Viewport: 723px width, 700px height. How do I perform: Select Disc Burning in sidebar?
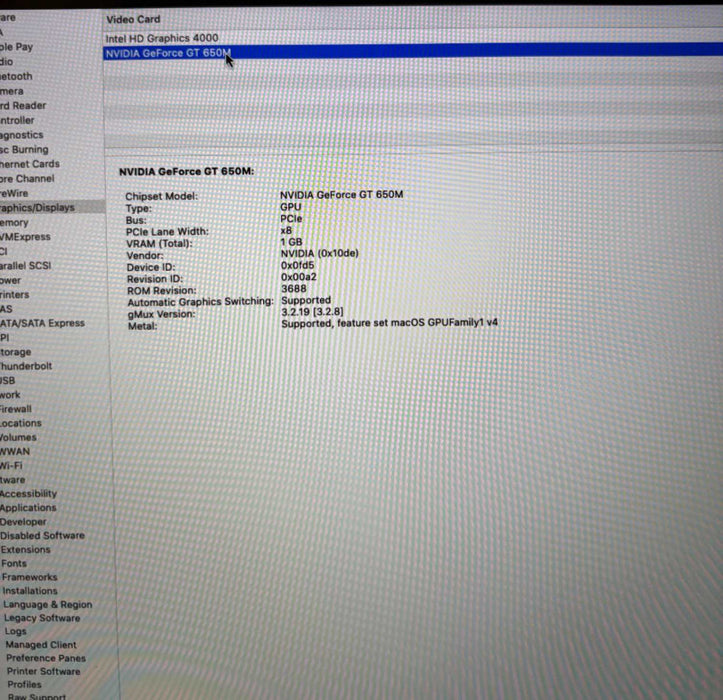tap(24, 149)
